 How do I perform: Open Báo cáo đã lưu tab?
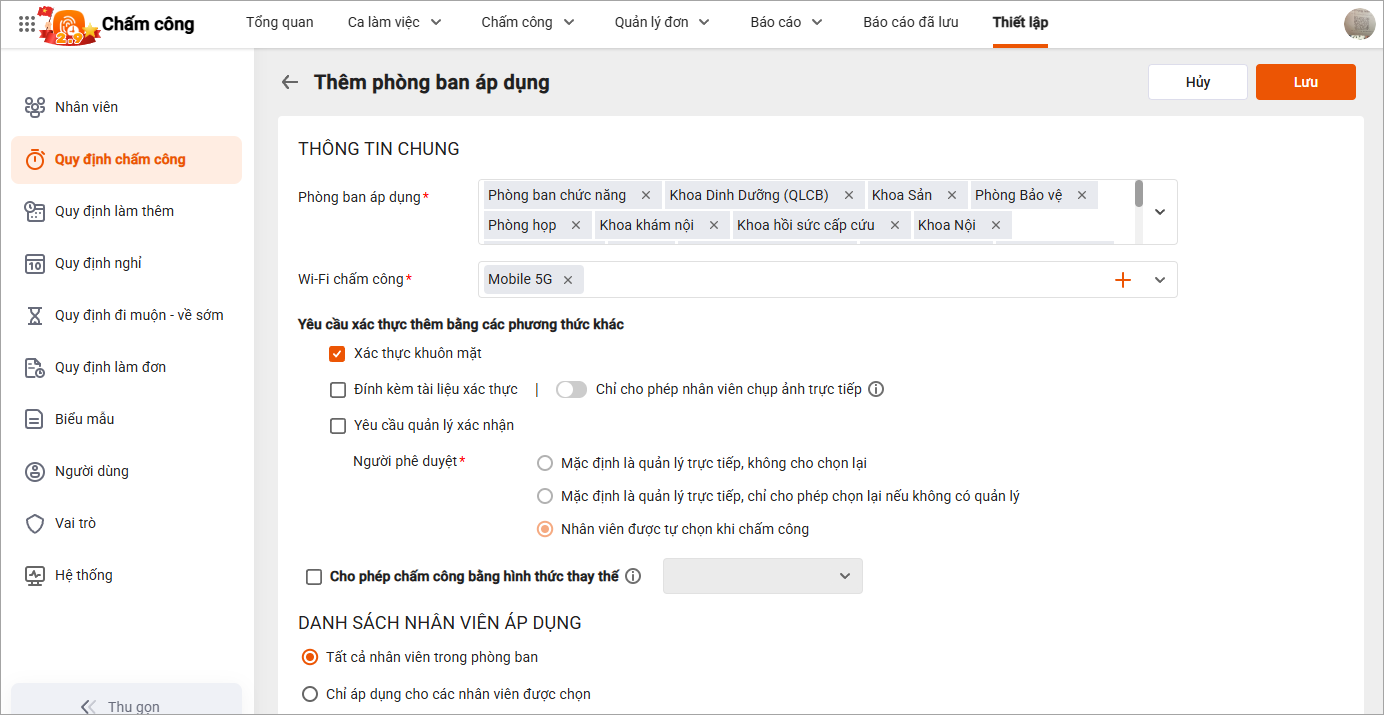[911, 22]
